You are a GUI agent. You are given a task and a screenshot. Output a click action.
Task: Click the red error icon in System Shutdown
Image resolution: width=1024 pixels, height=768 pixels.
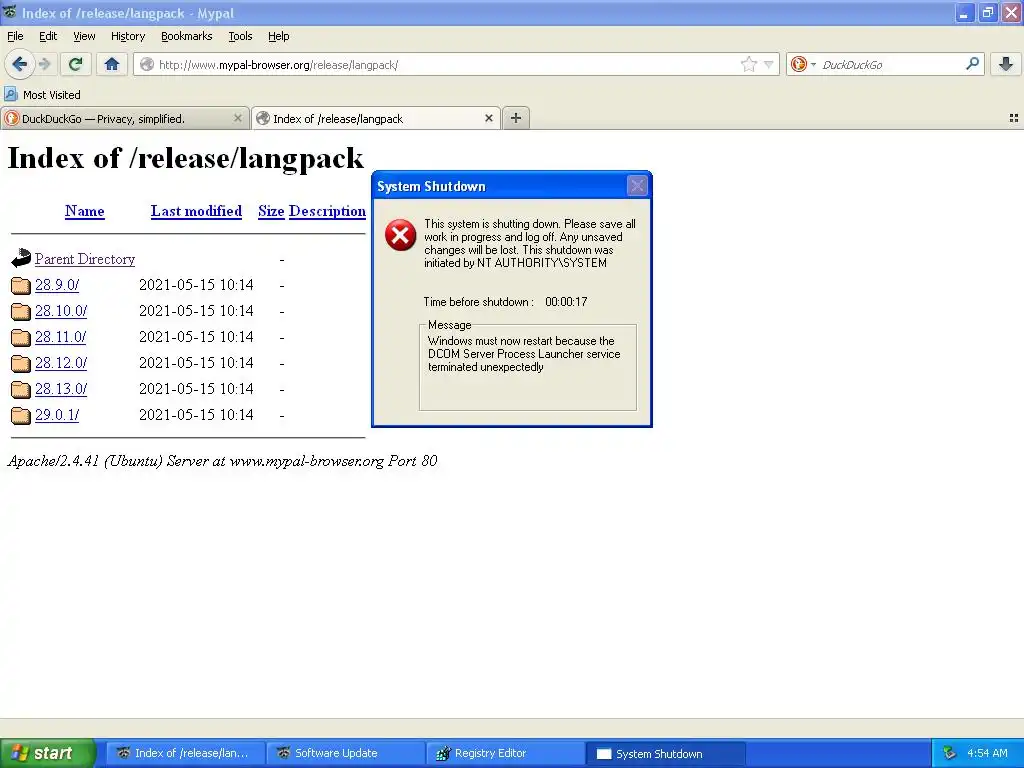400,235
